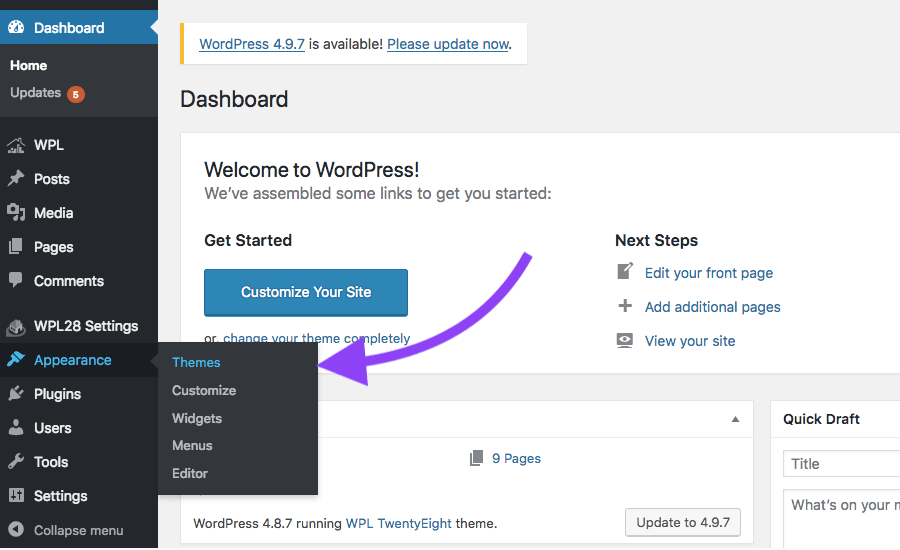
Task: Click the Users person icon
Action: coord(16,427)
